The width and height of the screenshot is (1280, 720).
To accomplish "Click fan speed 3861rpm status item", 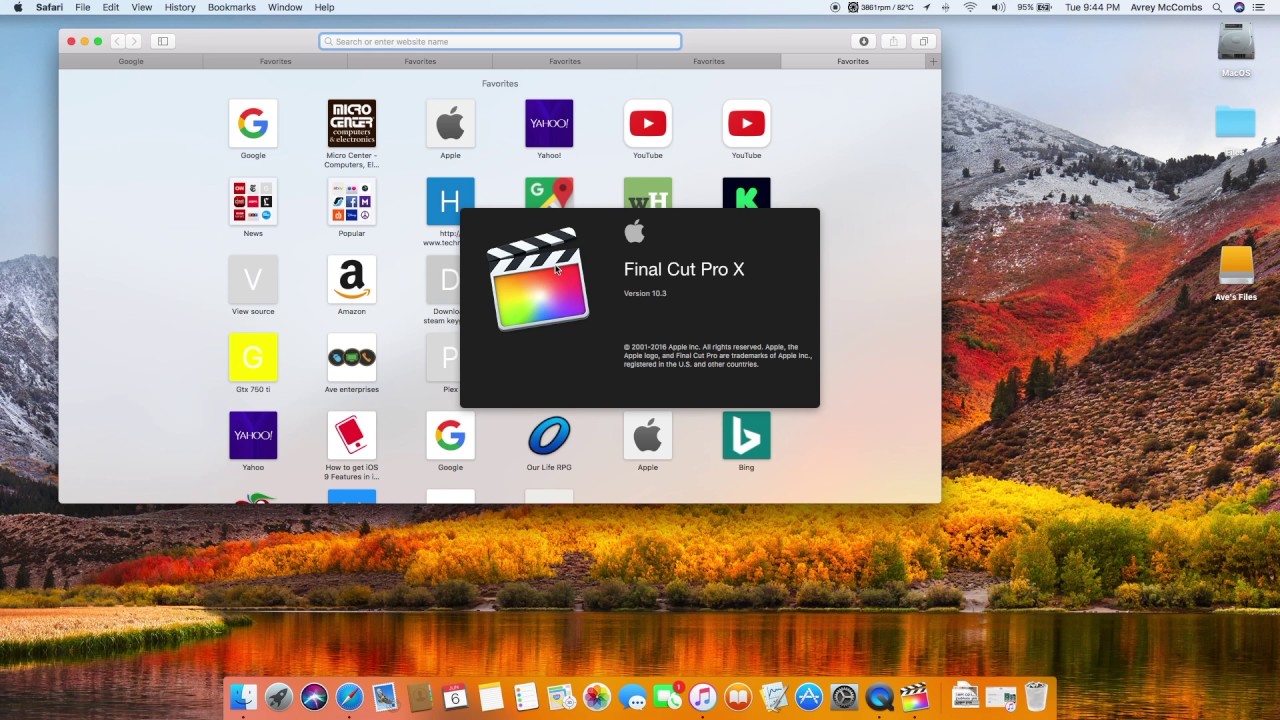I will [x=881, y=7].
